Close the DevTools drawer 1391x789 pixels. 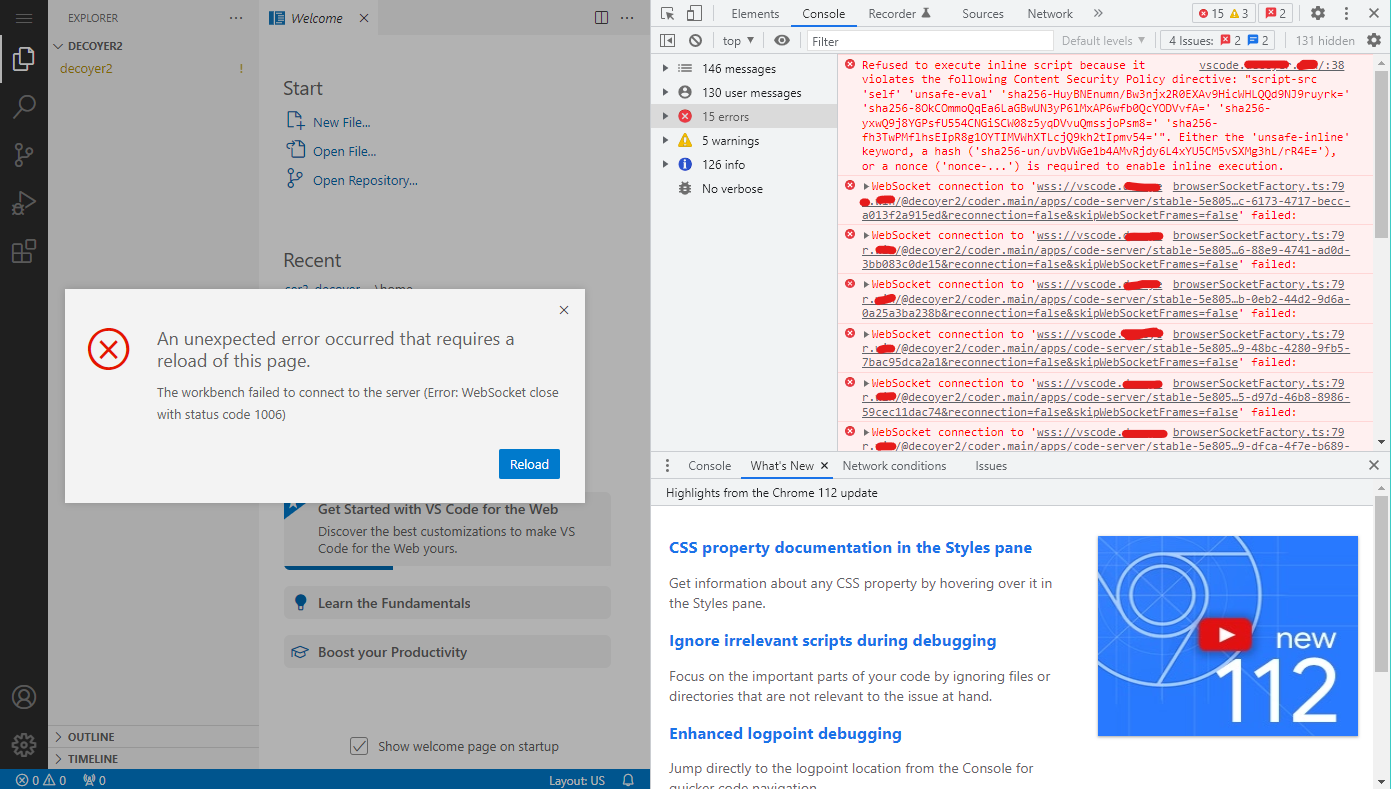coord(1374,466)
